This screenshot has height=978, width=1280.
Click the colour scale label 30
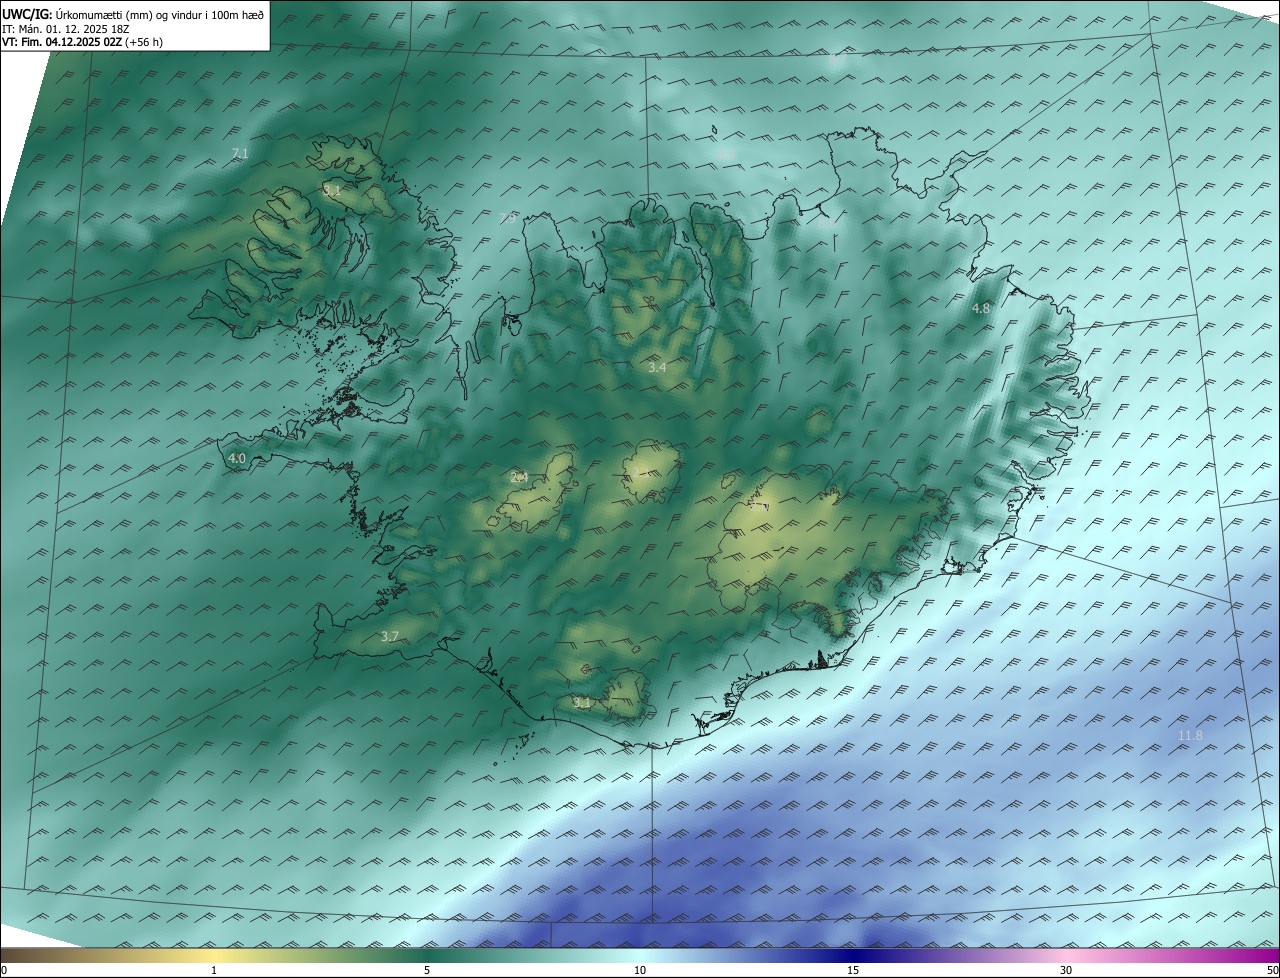[x=1066, y=971]
